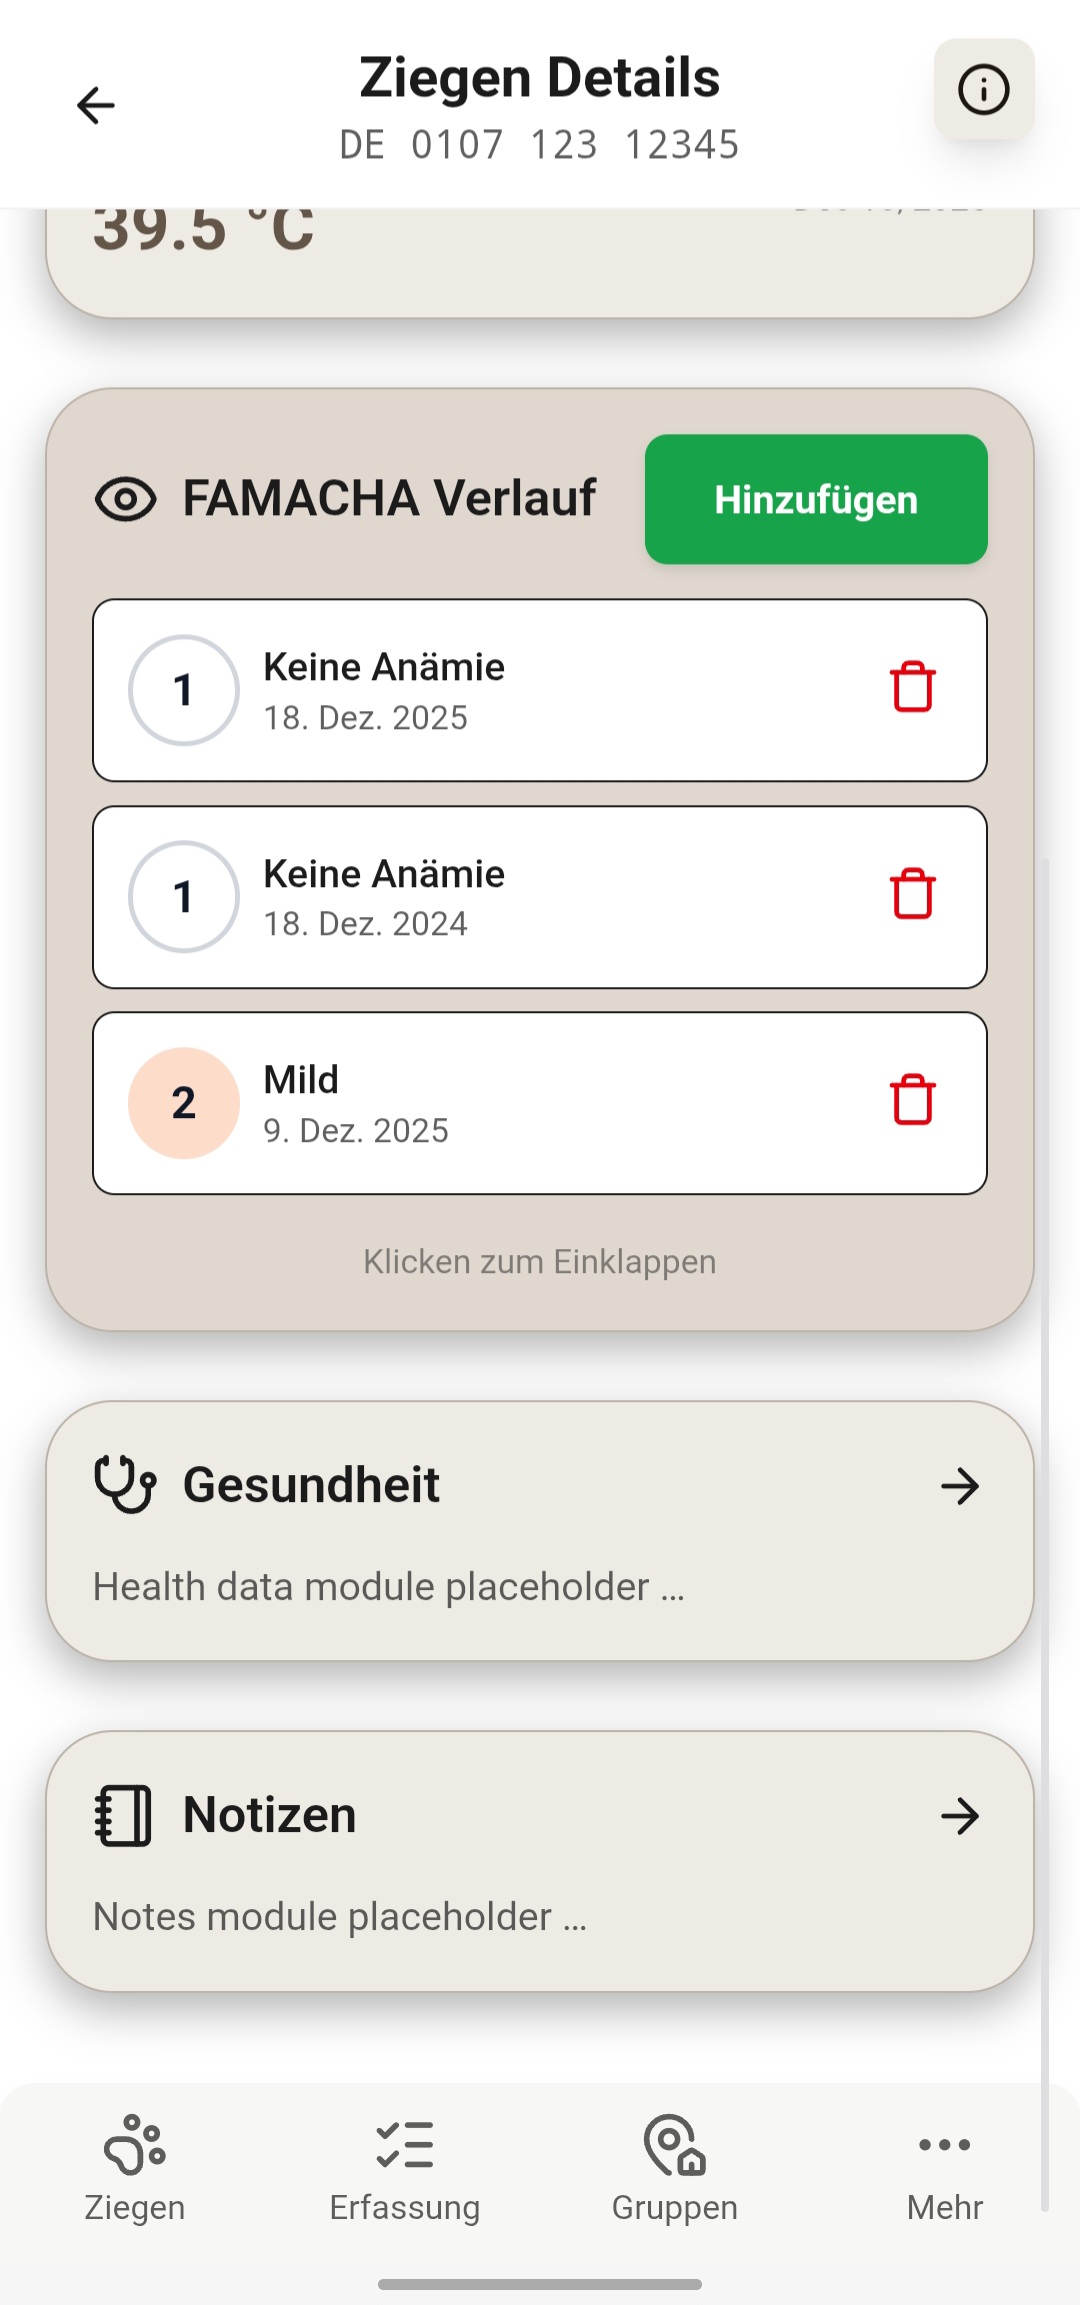The image size is (1080, 2305).
Task: Select the Mild score 2 circle badge
Action: coord(184,1103)
